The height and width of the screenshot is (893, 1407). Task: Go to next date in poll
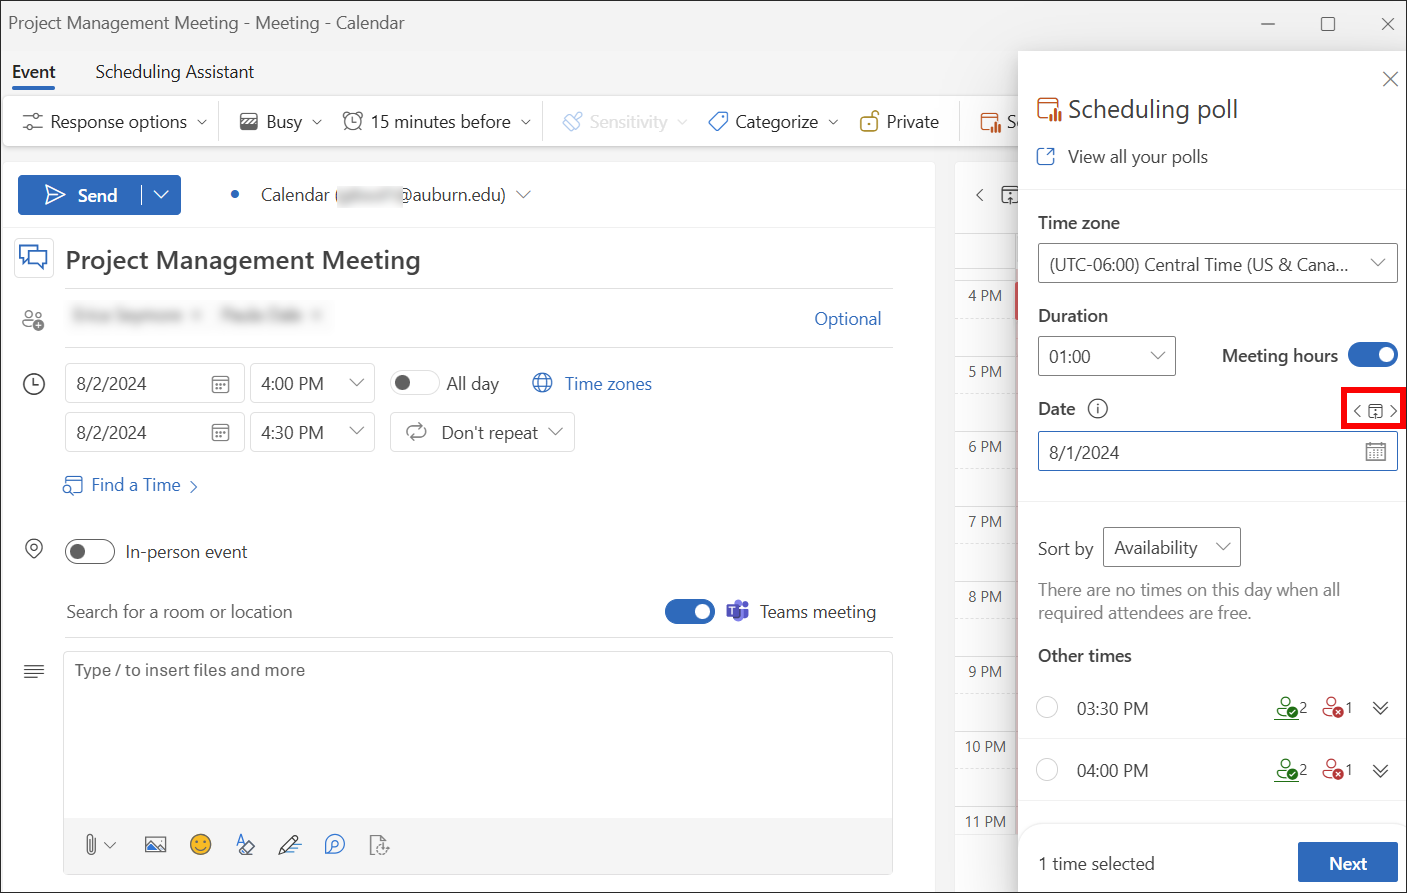(1393, 411)
